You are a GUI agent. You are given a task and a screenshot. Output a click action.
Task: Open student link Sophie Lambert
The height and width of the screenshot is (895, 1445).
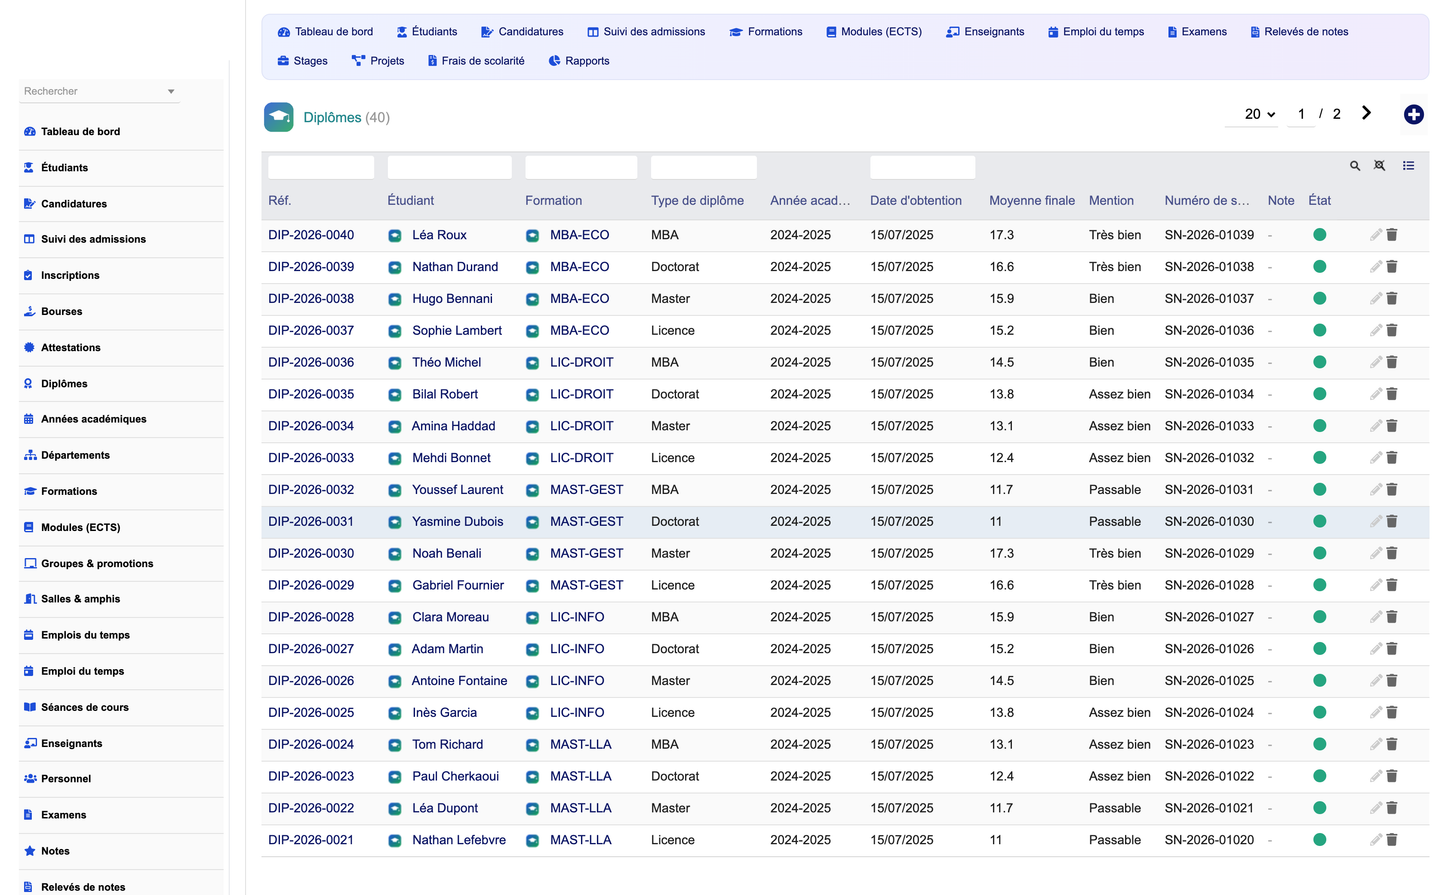click(457, 331)
